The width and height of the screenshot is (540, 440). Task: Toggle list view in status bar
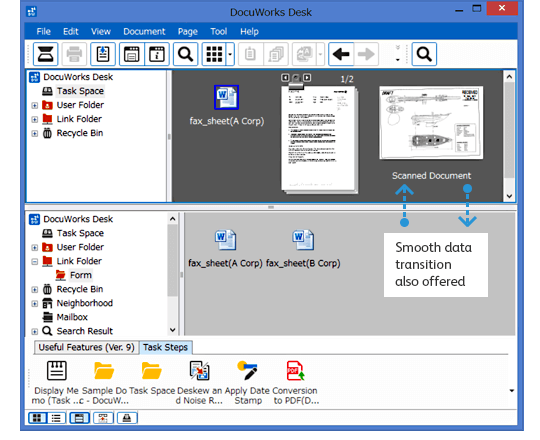tap(56, 418)
